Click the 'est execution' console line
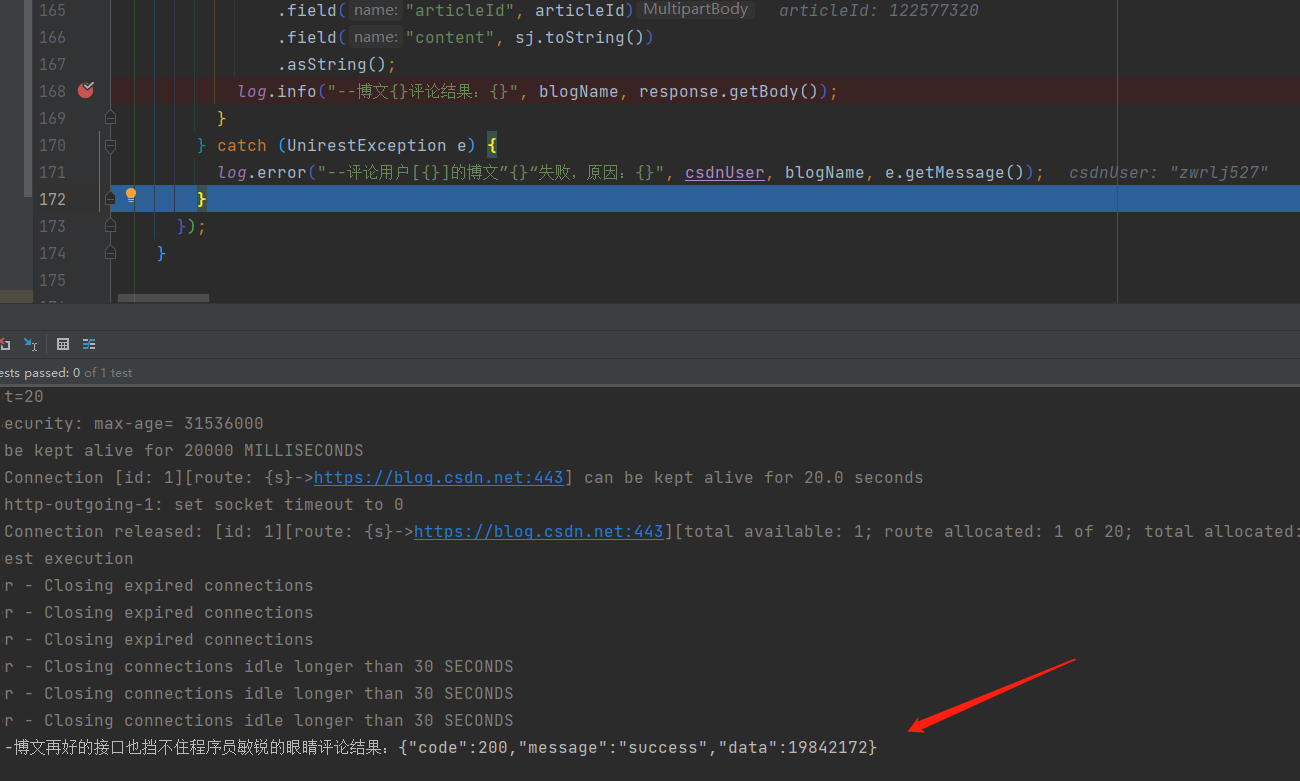 pyautogui.click(x=69, y=559)
